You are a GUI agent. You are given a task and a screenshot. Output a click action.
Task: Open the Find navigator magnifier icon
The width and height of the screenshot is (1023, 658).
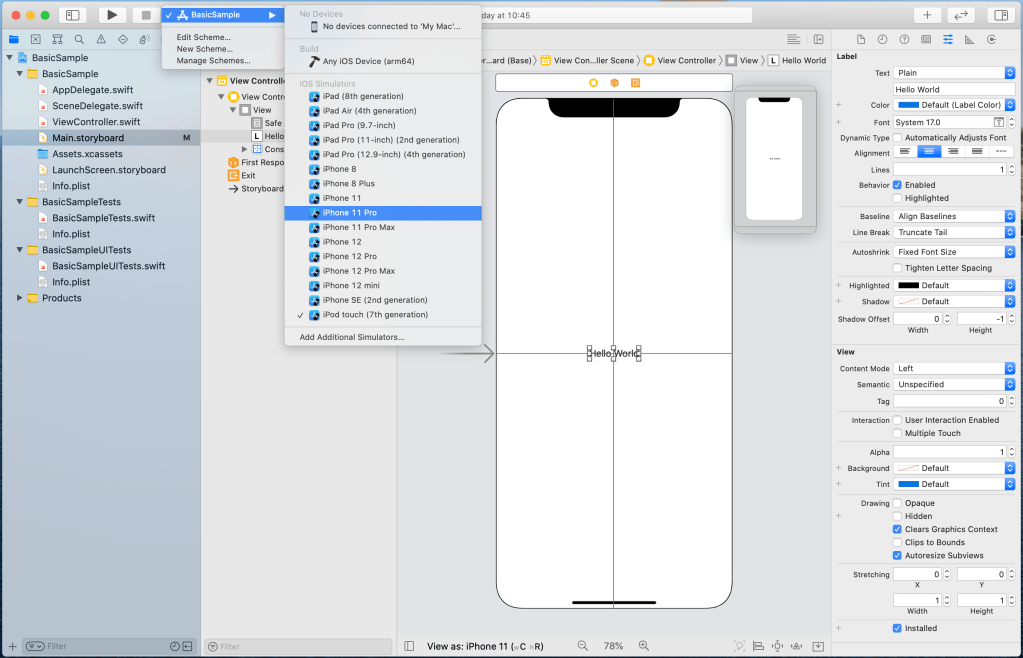[79, 39]
